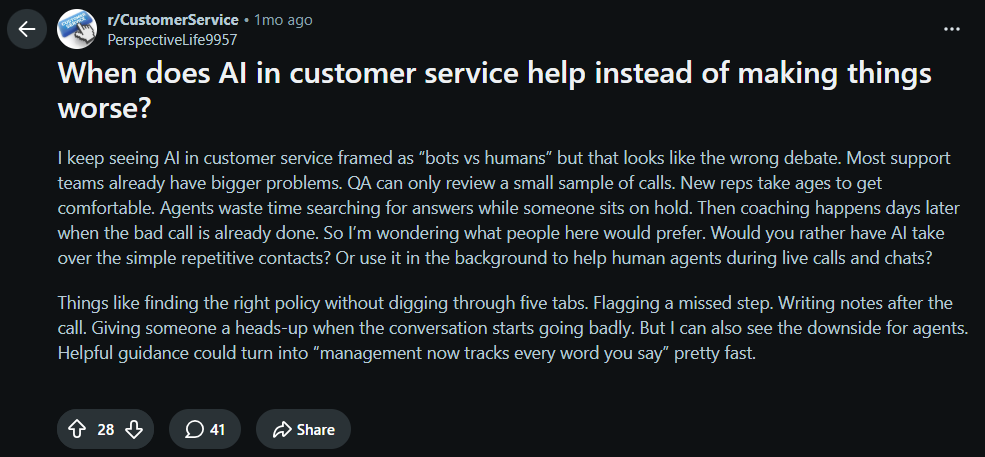This screenshot has width=985, height=457.
Task: Click the word "worse?" in the title
Action: (104, 109)
